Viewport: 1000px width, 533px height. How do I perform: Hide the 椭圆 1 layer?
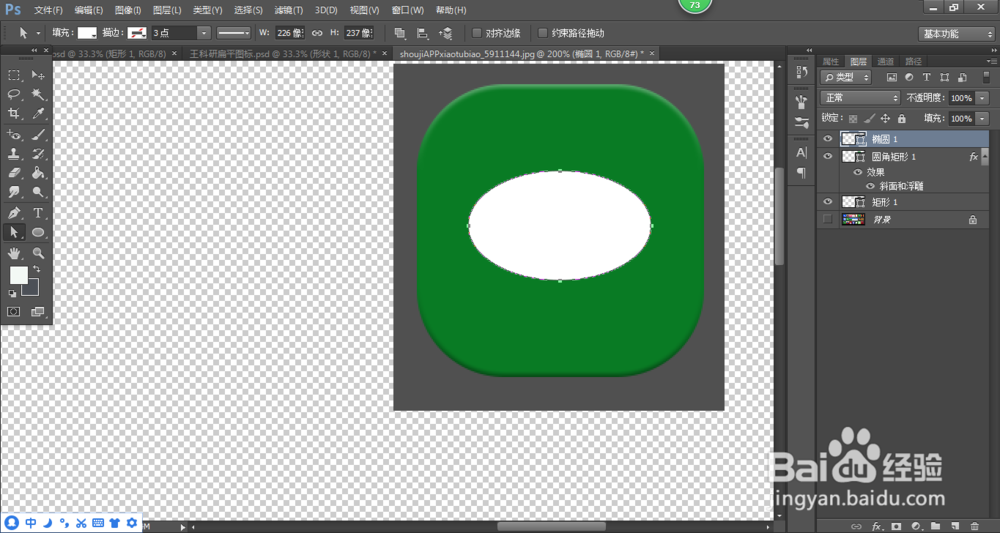pyautogui.click(x=828, y=138)
